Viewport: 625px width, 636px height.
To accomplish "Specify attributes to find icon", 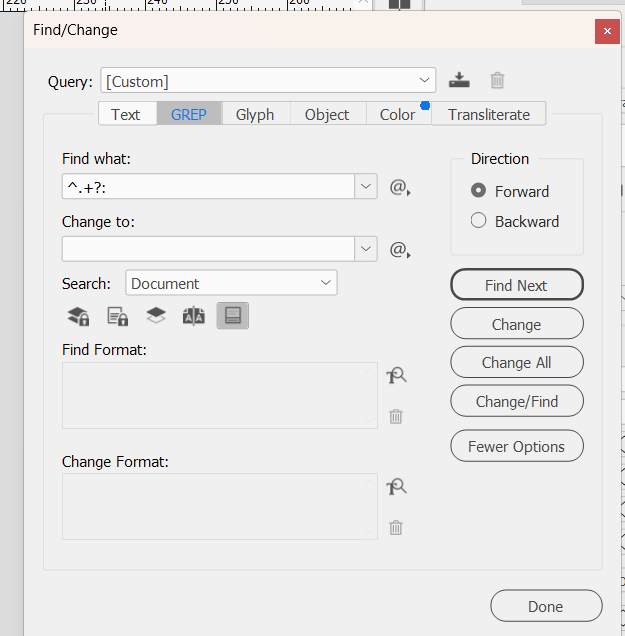I will click(397, 376).
